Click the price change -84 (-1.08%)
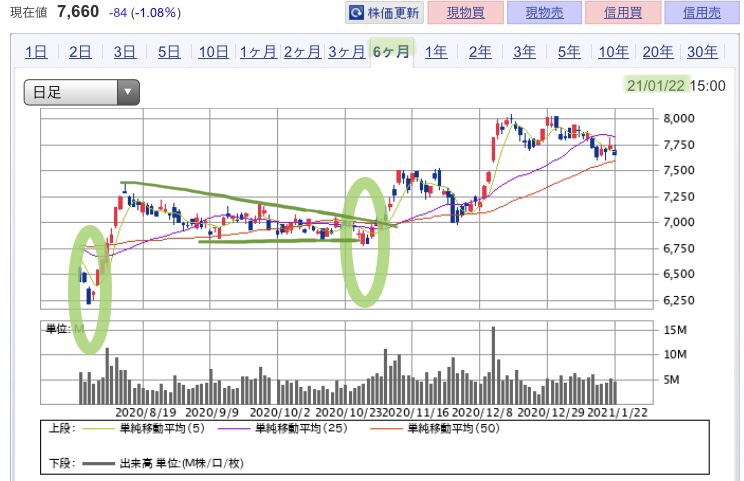 (x=145, y=12)
